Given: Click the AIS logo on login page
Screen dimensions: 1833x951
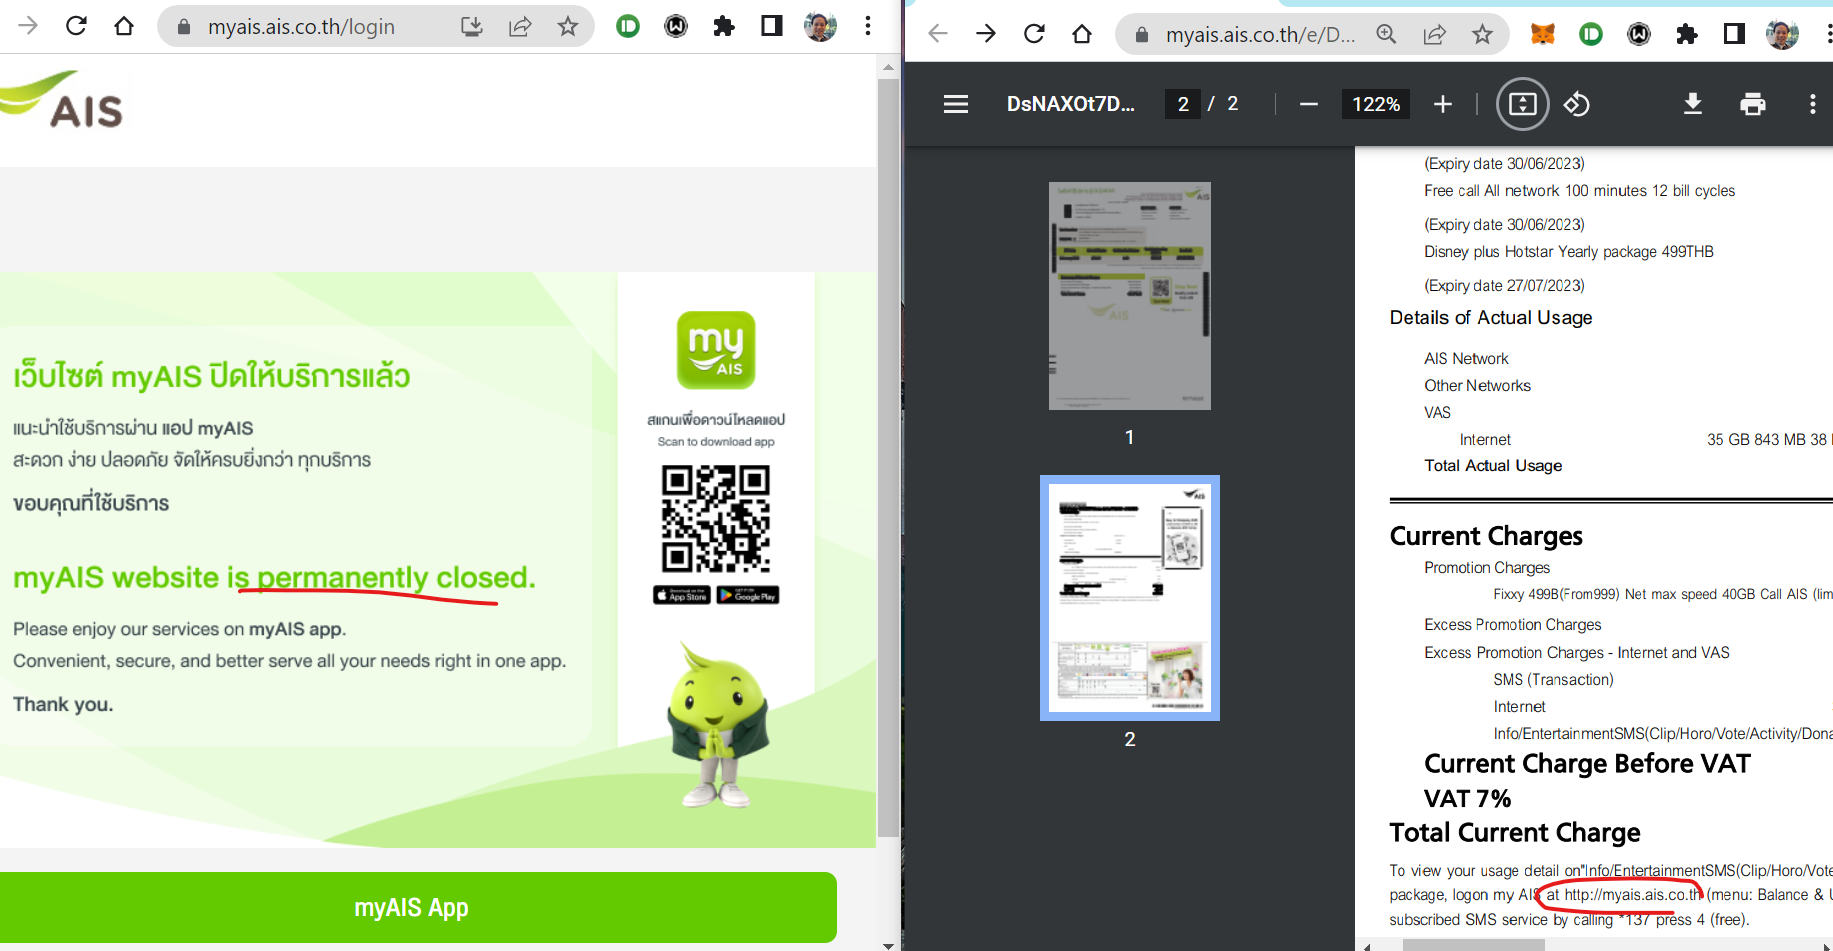Looking at the screenshot, I should click(x=62, y=101).
